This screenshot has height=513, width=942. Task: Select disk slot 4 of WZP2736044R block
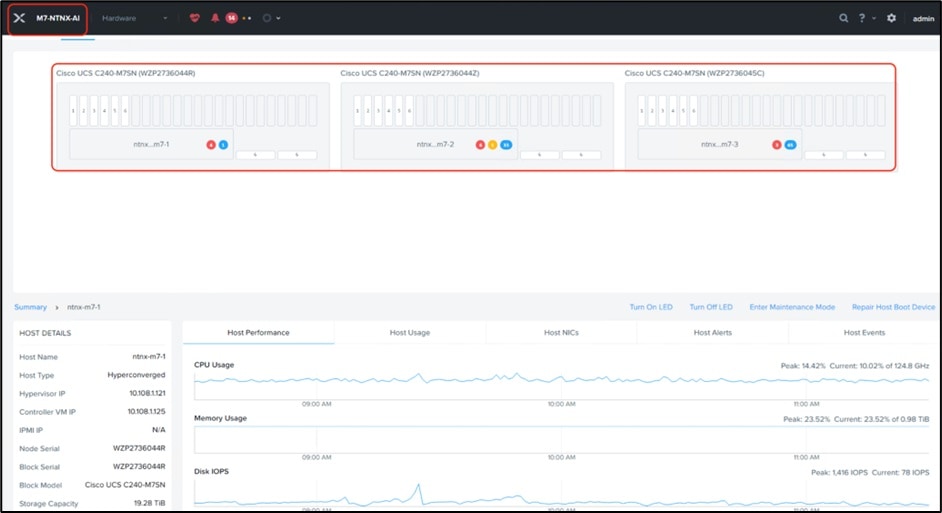coord(105,111)
